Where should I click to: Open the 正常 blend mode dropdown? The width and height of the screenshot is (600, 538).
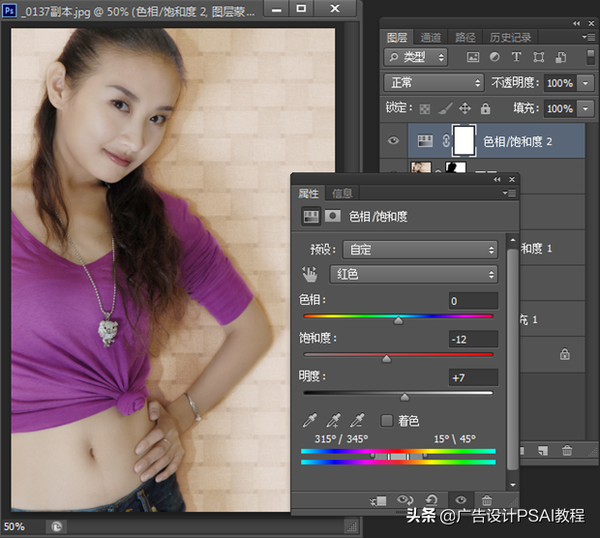[434, 83]
